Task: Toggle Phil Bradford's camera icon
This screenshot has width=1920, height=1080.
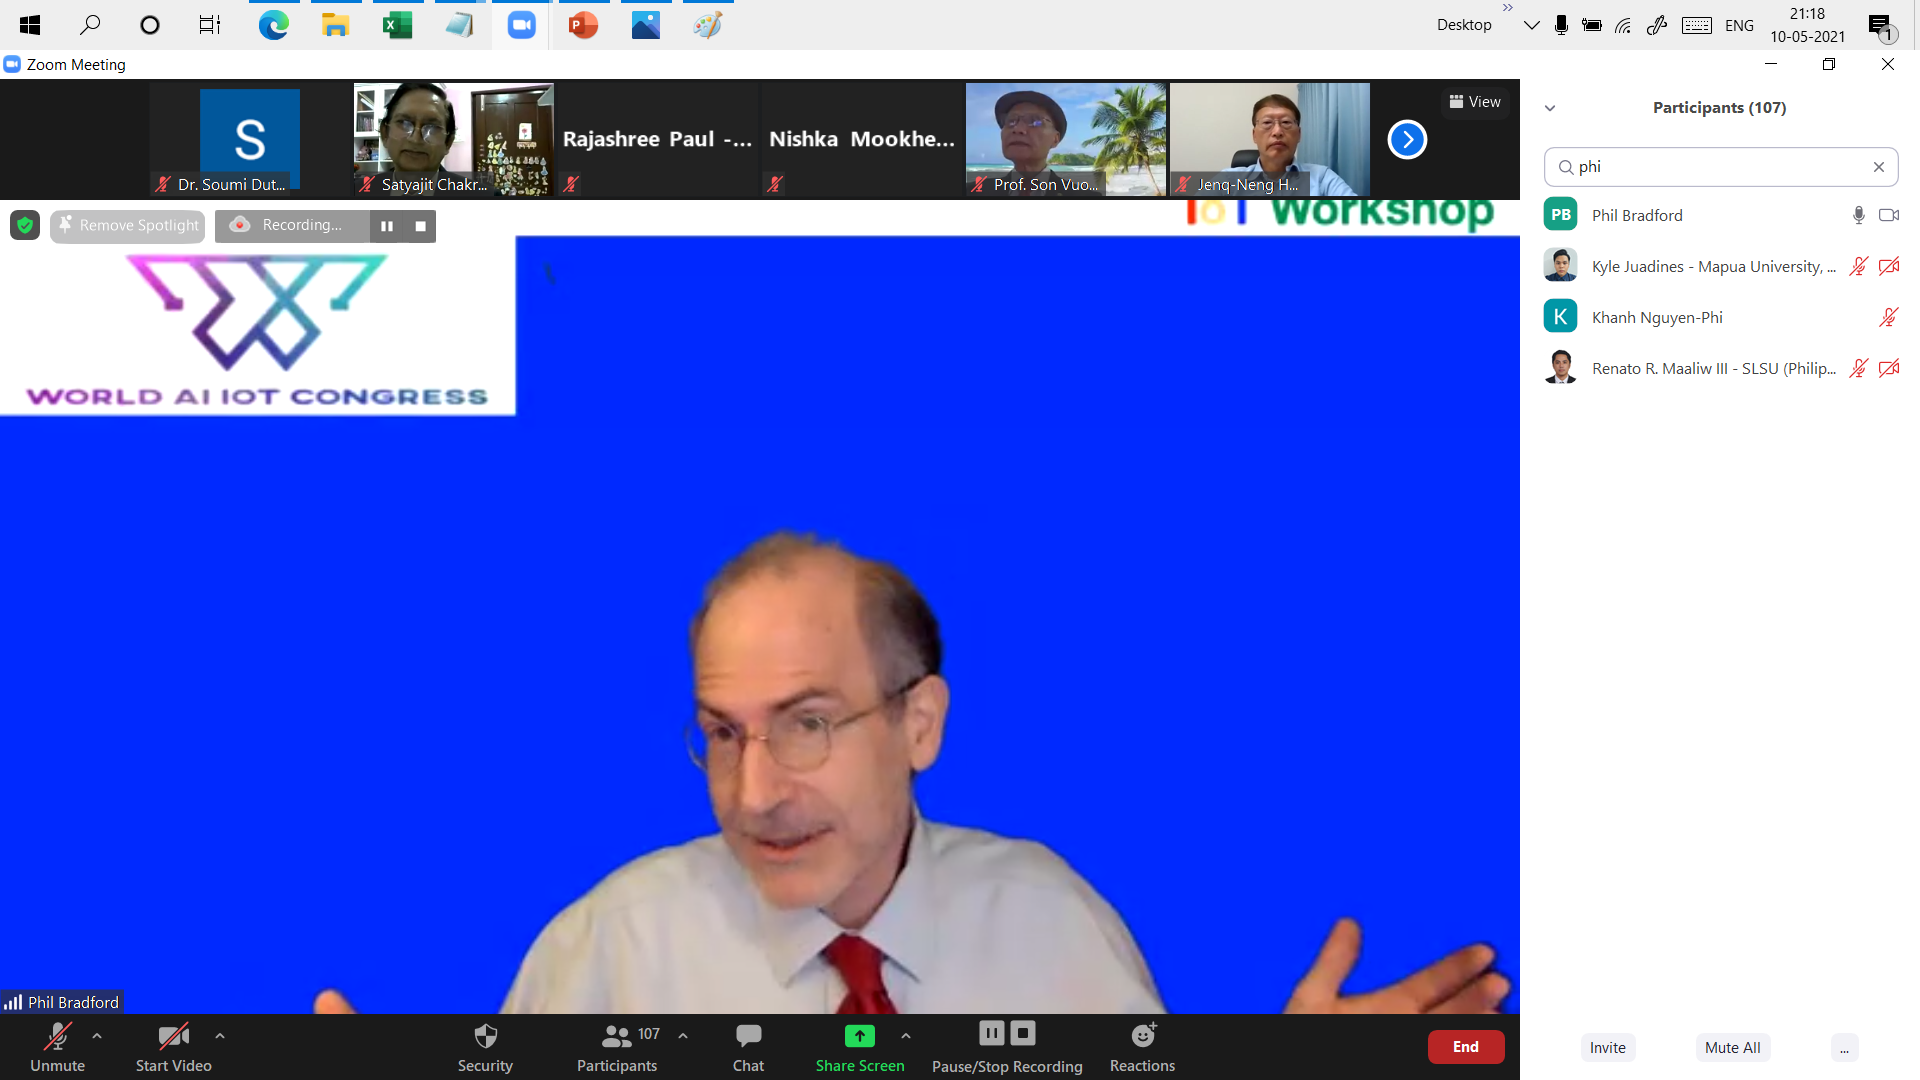Action: pyautogui.click(x=1889, y=215)
